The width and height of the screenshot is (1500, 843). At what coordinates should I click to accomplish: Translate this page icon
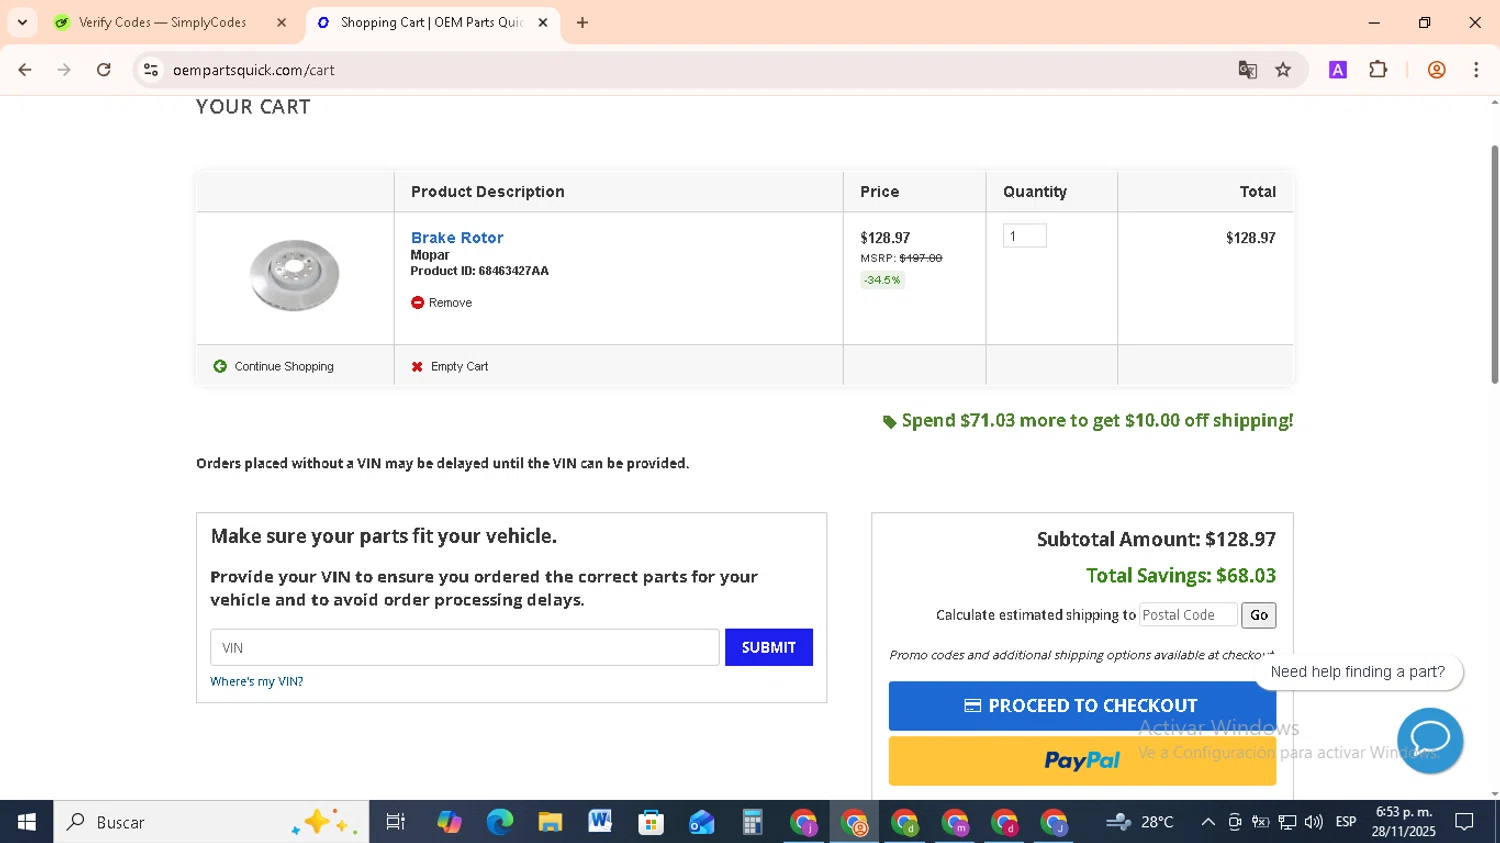tap(1247, 70)
